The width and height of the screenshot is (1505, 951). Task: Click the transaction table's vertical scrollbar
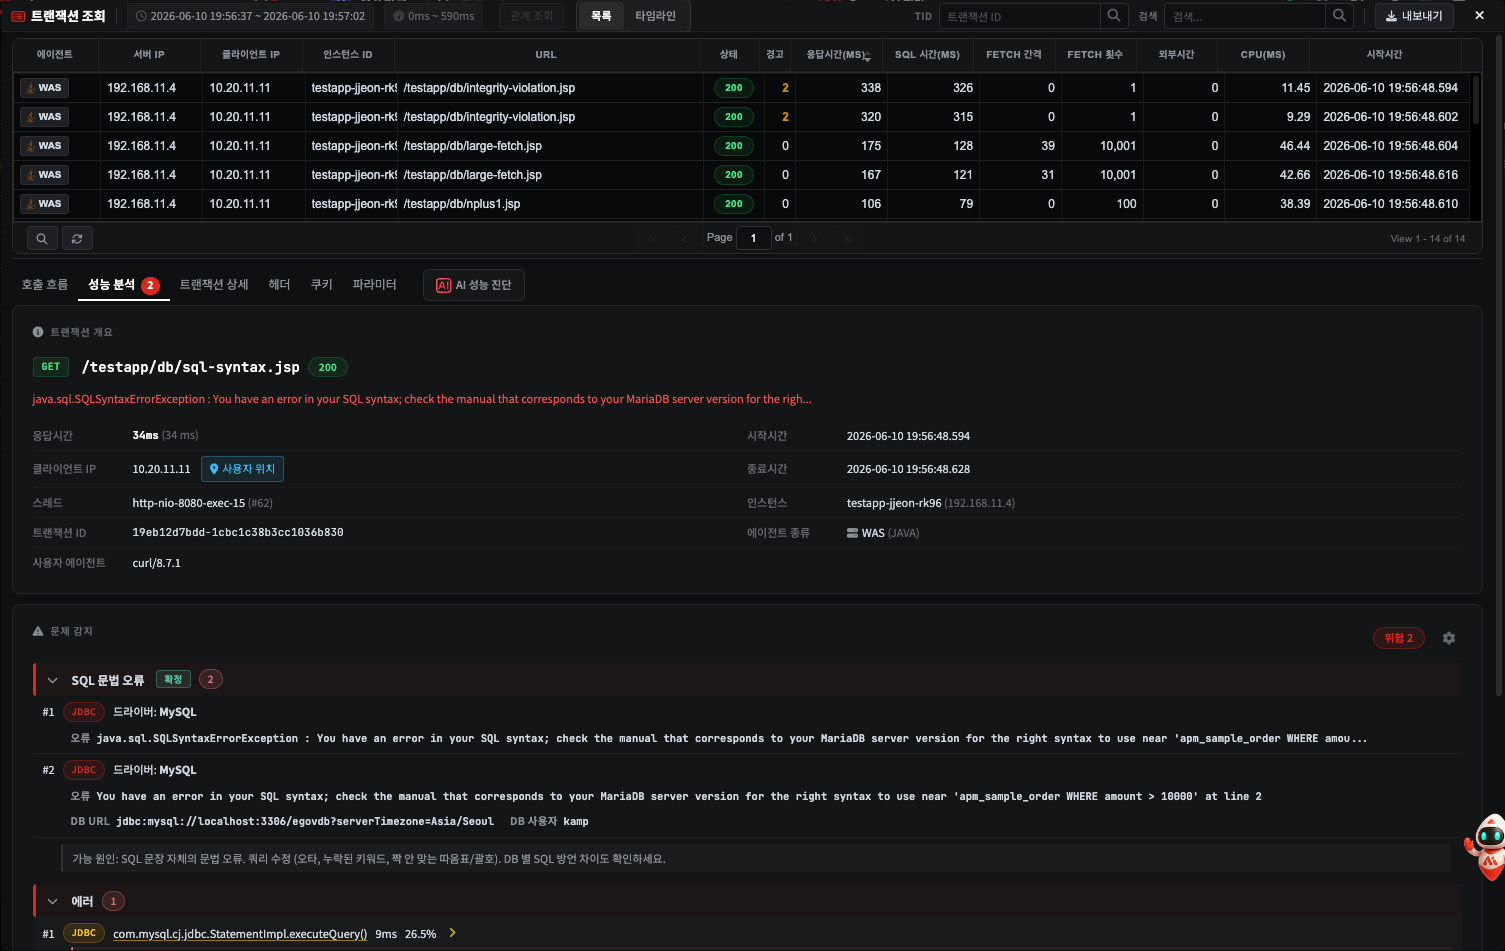[1475, 100]
